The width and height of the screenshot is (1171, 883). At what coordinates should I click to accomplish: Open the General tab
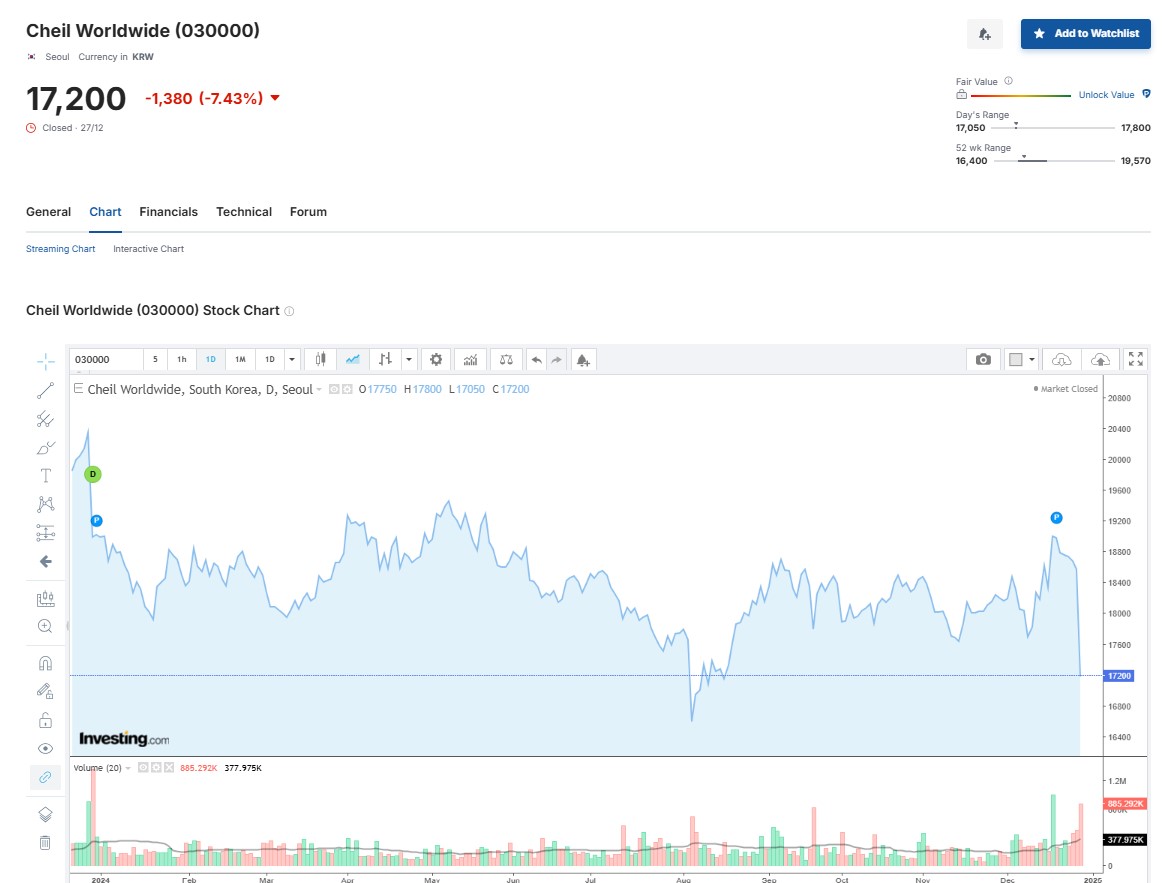(x=49, y=211)
